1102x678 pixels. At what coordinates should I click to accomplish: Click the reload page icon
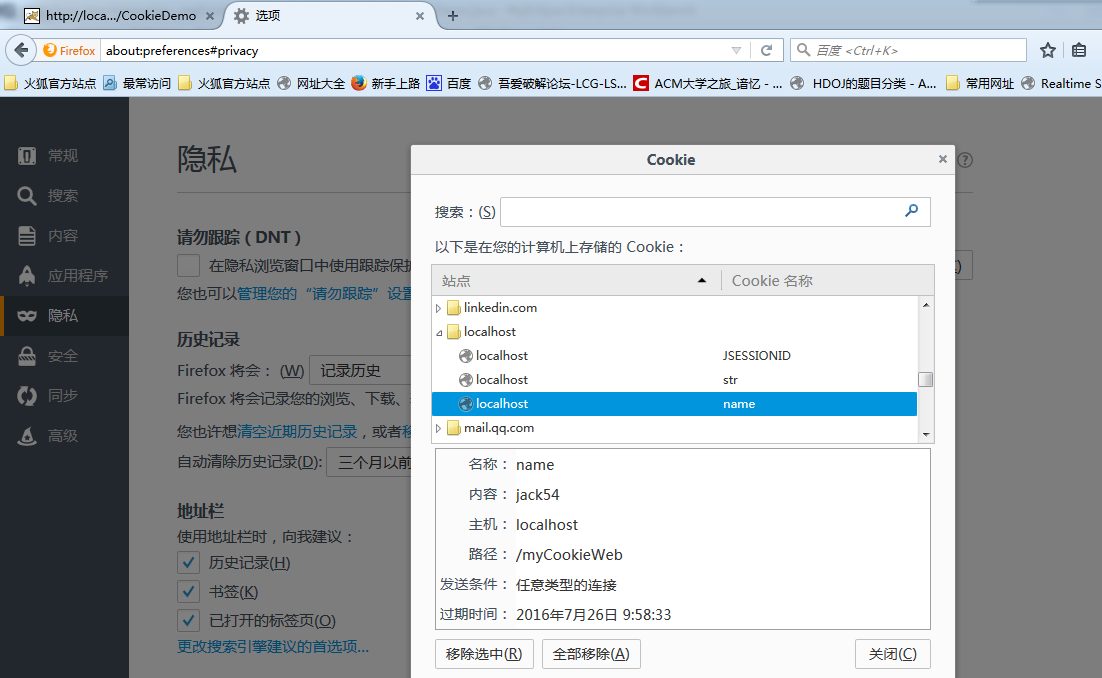[766, 51]
